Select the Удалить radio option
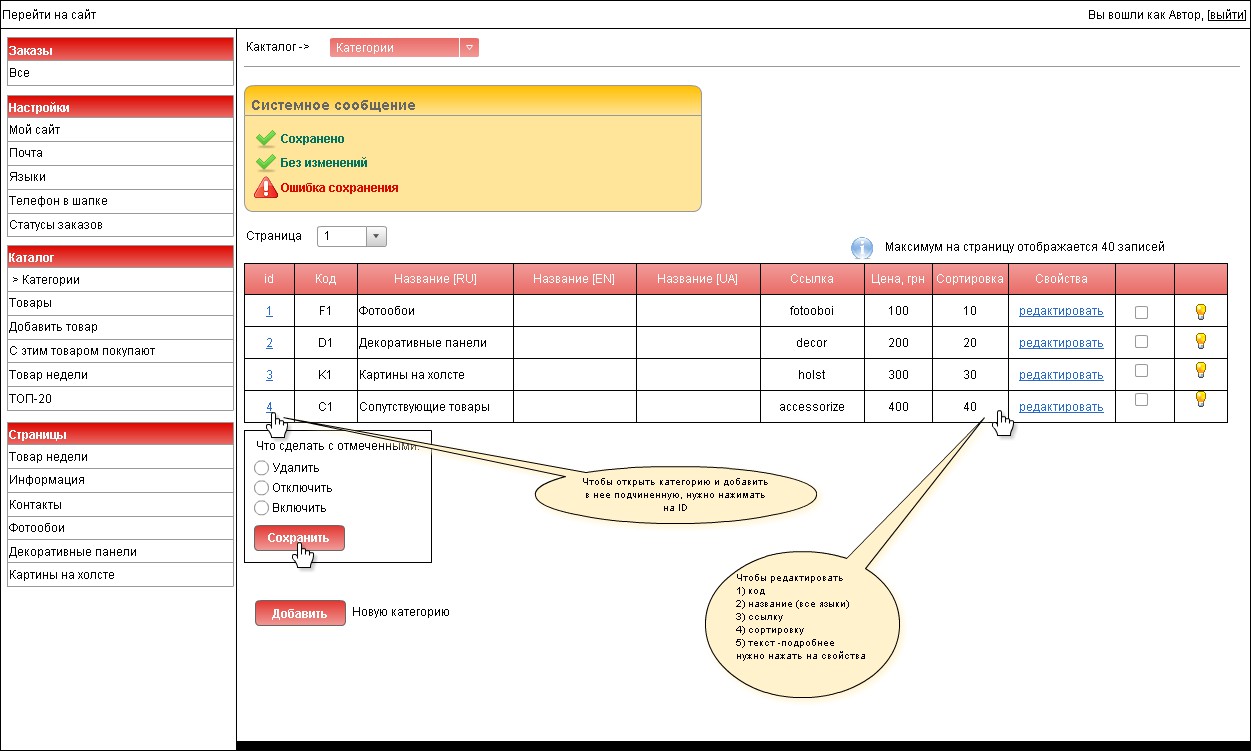Screen dimensions: 1251x751 click(262, 467)
